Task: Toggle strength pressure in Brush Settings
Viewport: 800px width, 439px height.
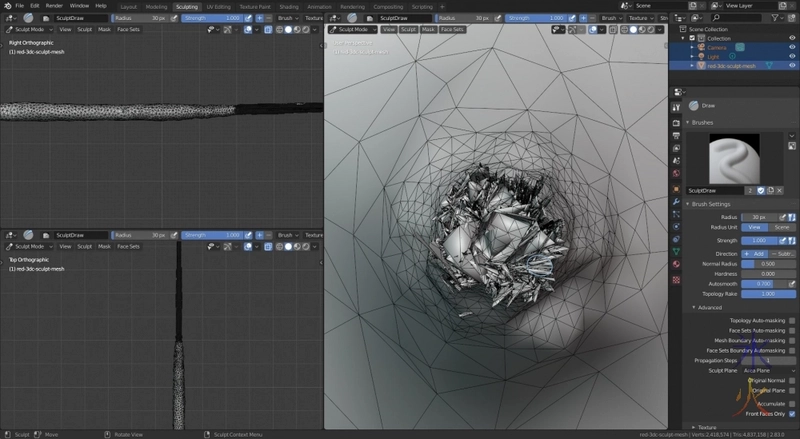Action: click(x=783, y=240)
